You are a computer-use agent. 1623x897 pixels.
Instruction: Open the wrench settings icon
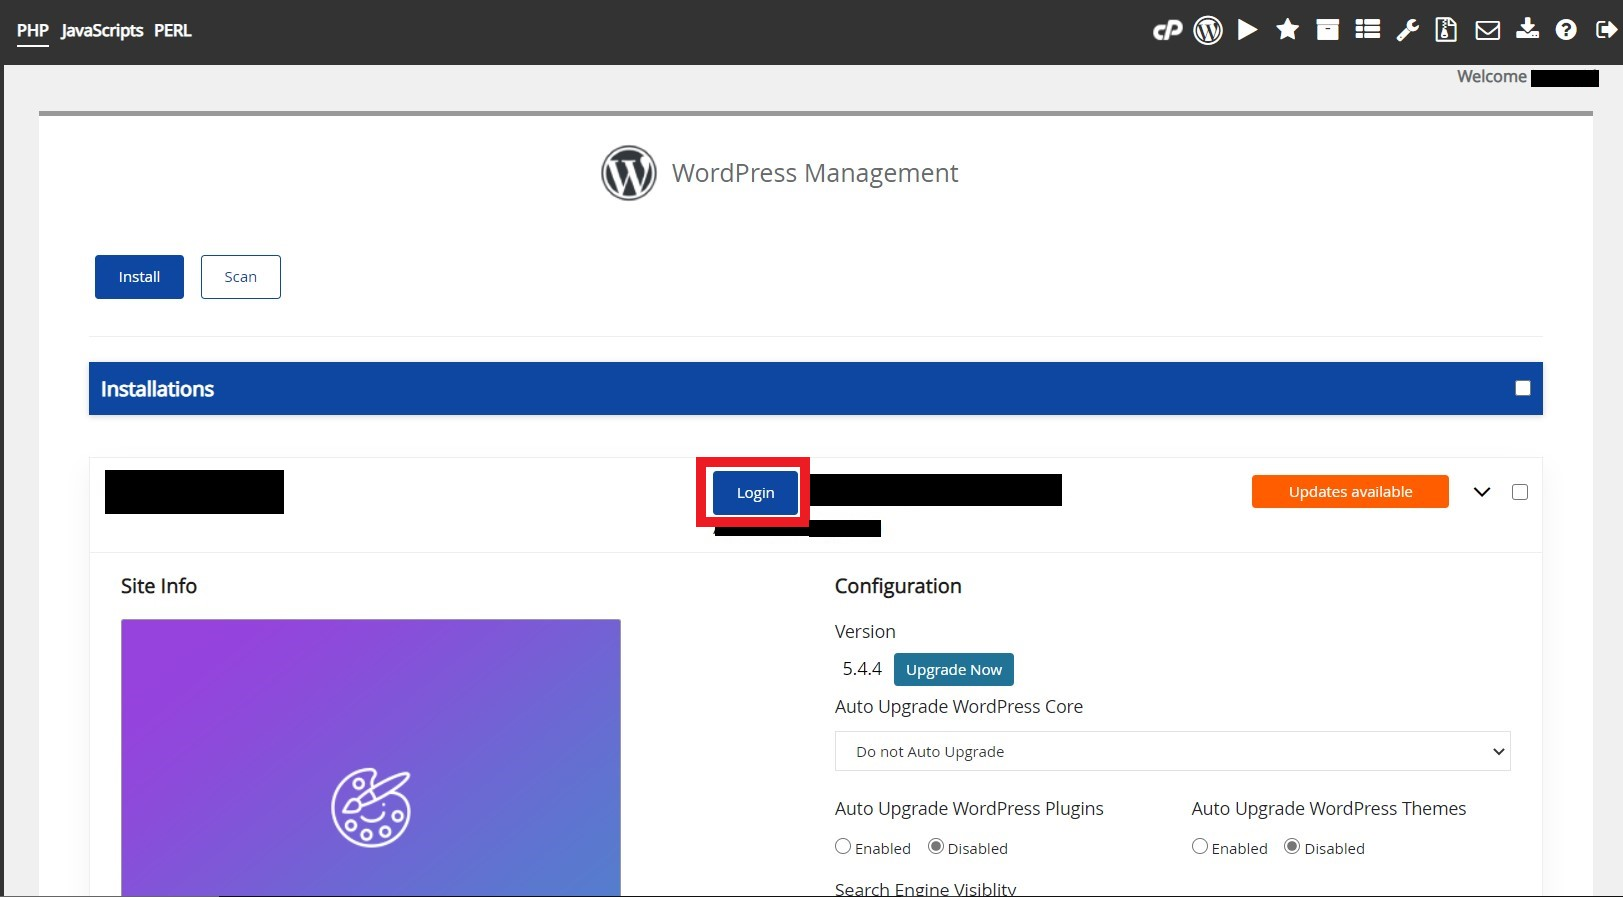(1407, 30)
